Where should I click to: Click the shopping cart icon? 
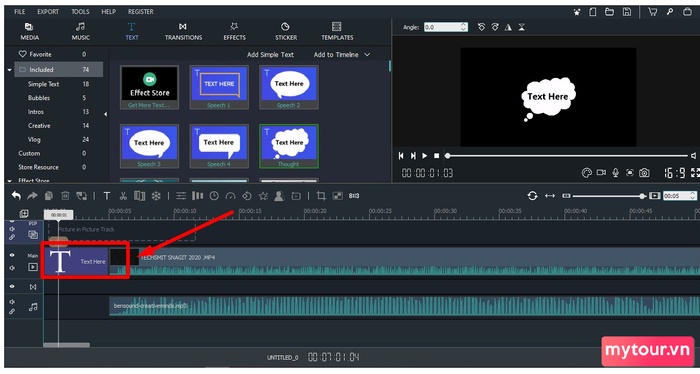click(652, 12)
